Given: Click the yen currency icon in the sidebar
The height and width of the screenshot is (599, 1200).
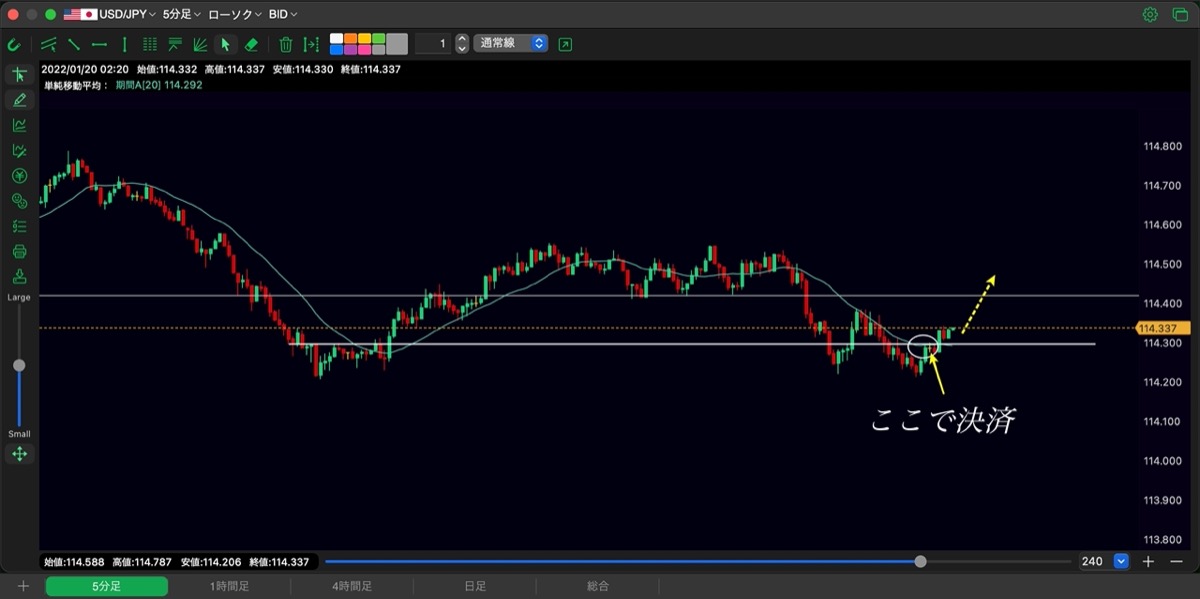Looking at the screenshot, I should [x=19, y=176].
